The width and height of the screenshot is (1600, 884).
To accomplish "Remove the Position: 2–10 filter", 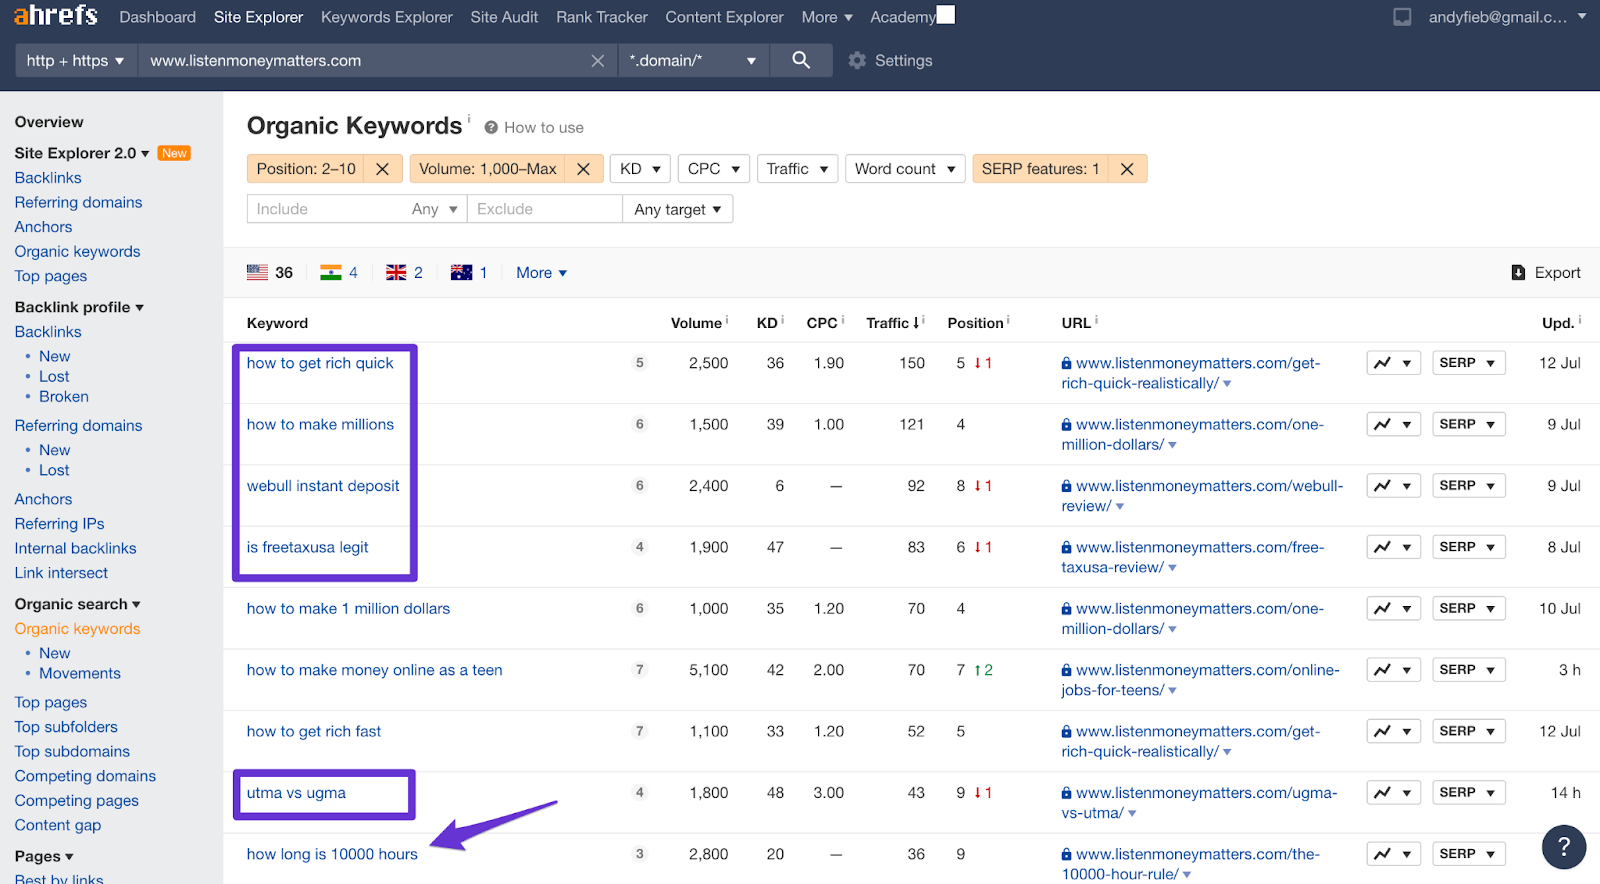I will click(x=382, y=169).
